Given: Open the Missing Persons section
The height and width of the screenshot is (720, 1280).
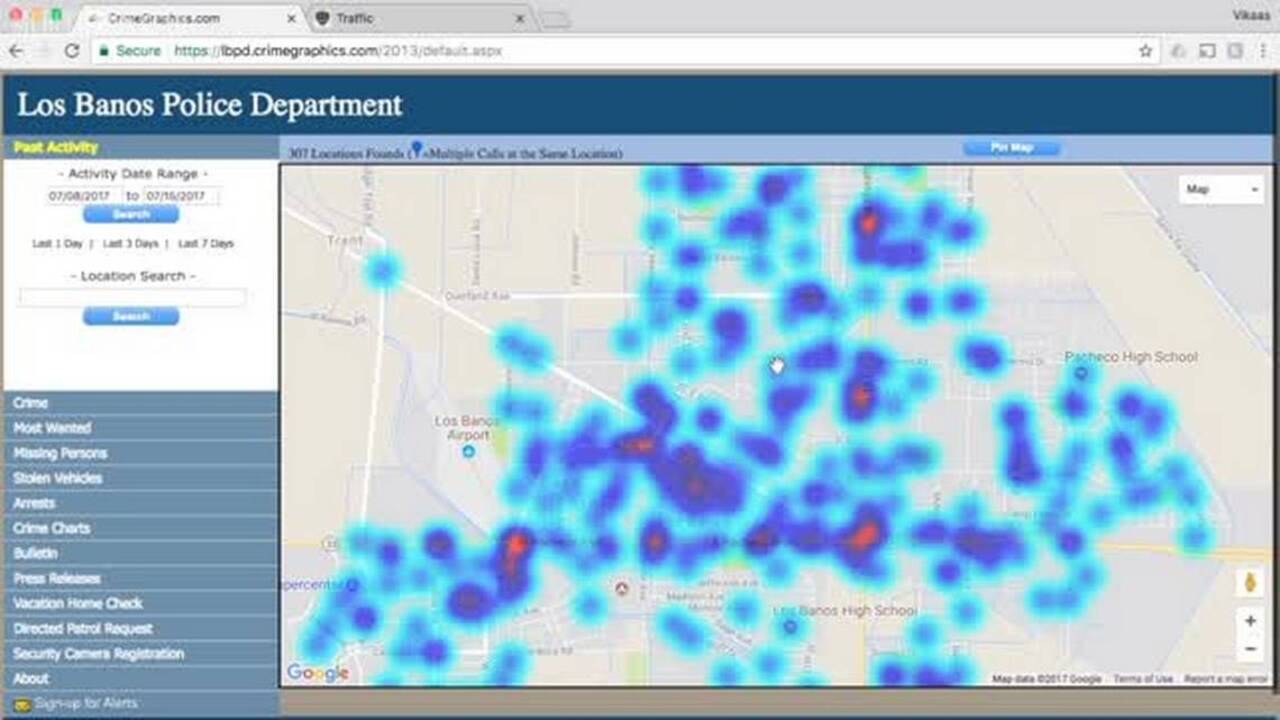Looking at the screenshot, I should tap(140, 453).
